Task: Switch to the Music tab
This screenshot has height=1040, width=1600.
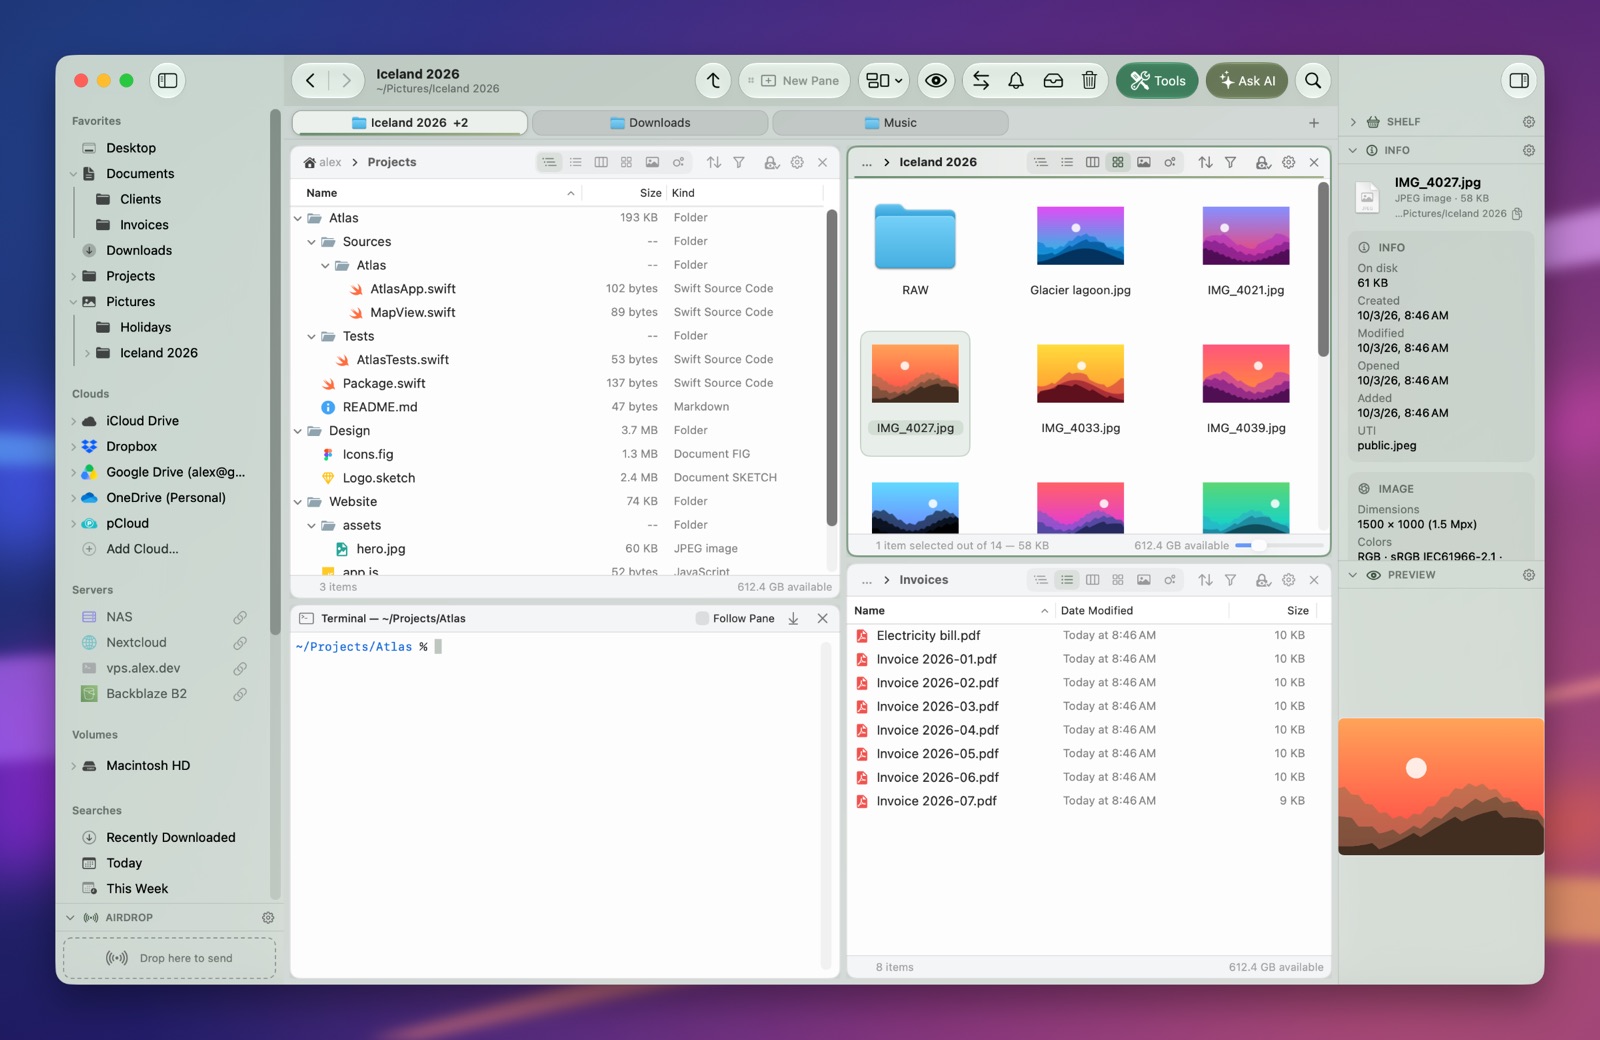Action: point(890,123)
